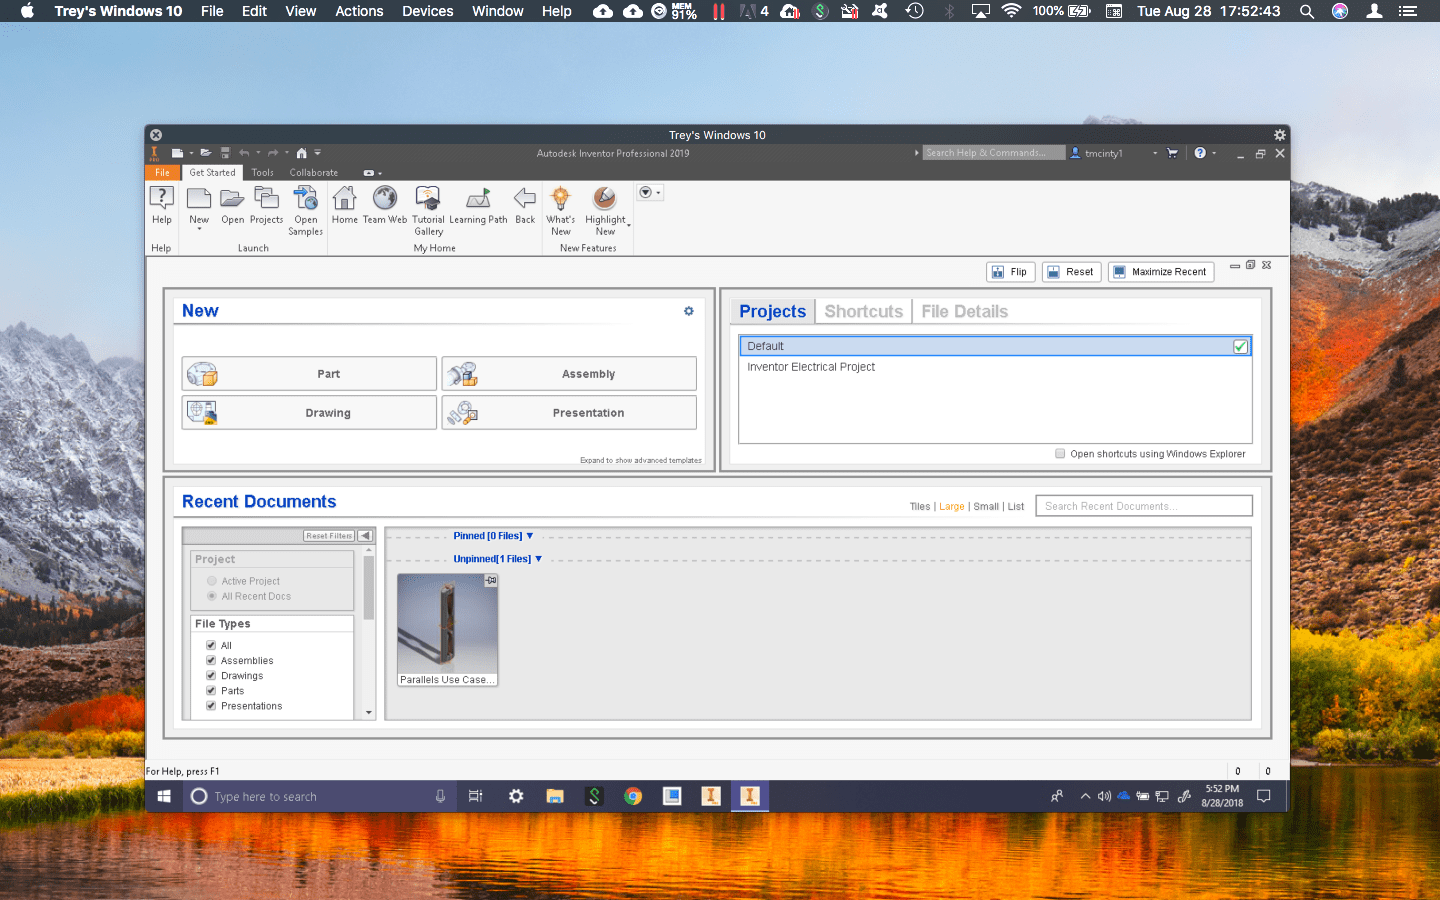Click quick access Undo arrow
This screenshot has height=900, width=1440.
(x=243, y=153)
